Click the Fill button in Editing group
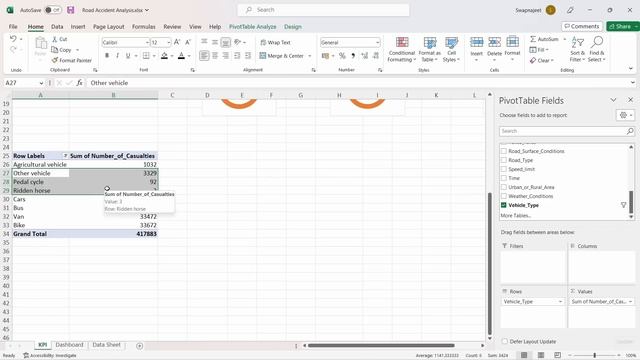This screenshot has width=640, height=360. [539, 50]
